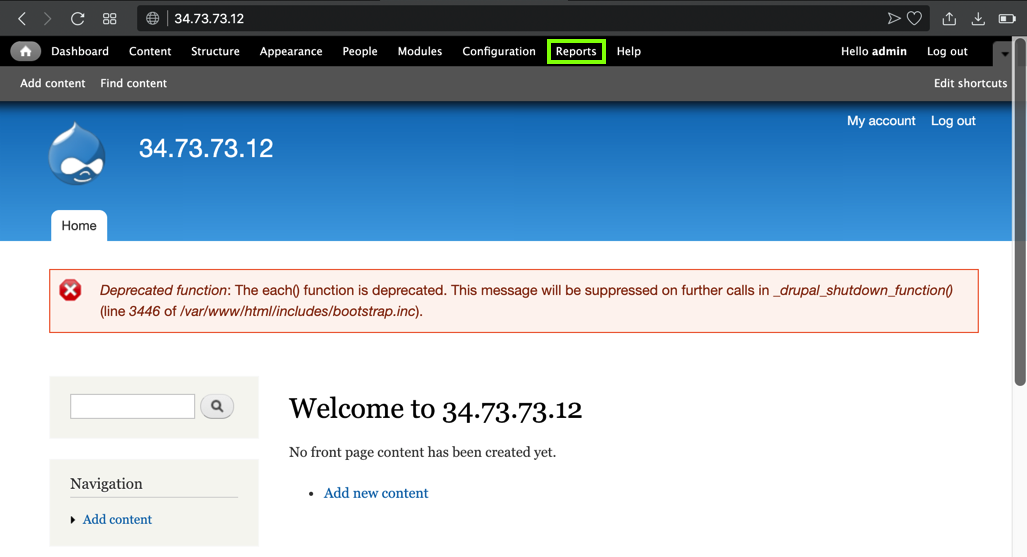Click the send arrow icon in address bar
This screenshot has height=557, width=1027.
tap(893, 18)
